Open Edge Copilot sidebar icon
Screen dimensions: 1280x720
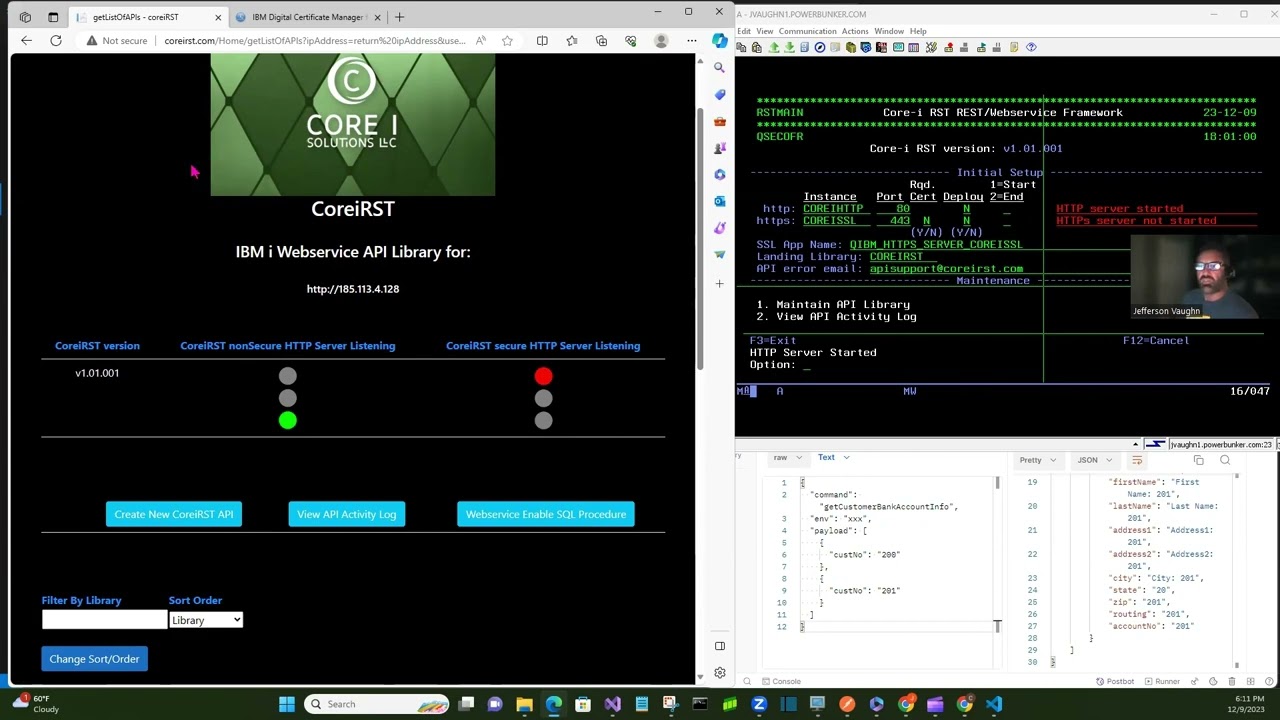point(720,41)
